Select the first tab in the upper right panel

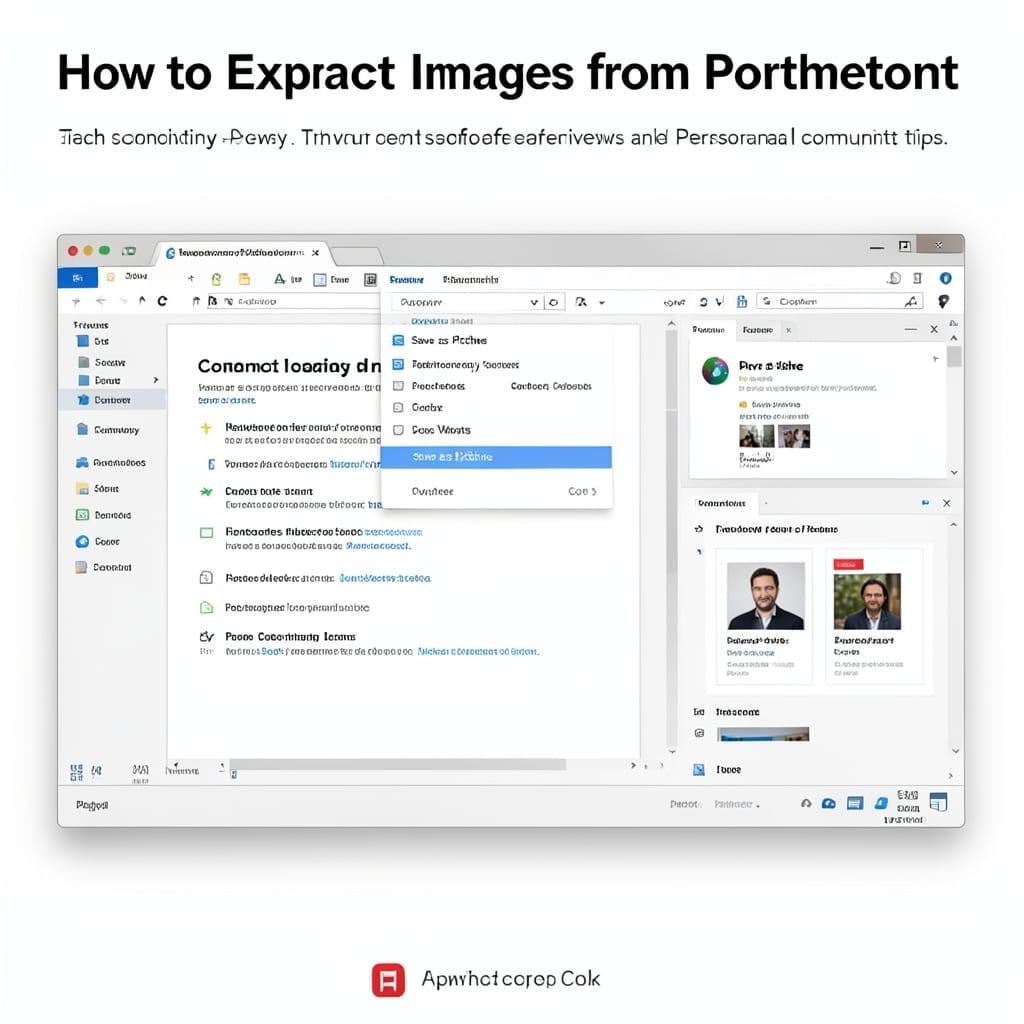709,330
